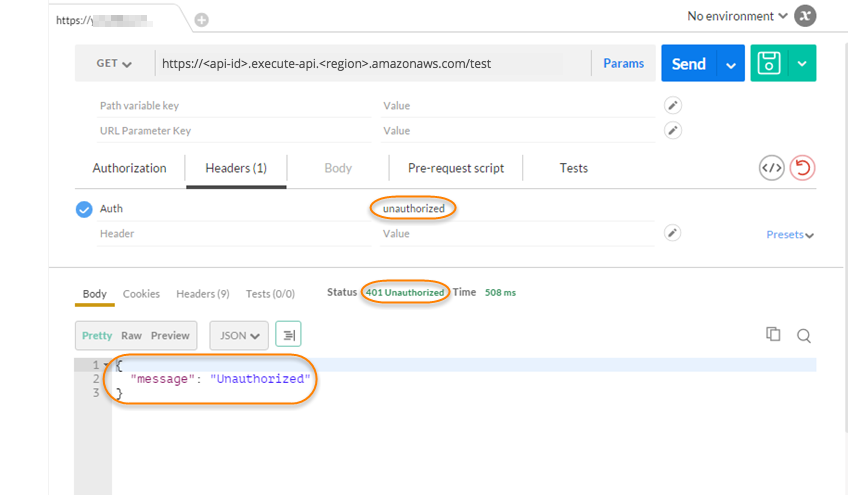Click the generate code snippet icon
Viewport: 848px width, 495px height.
click(x=771, y=168)
